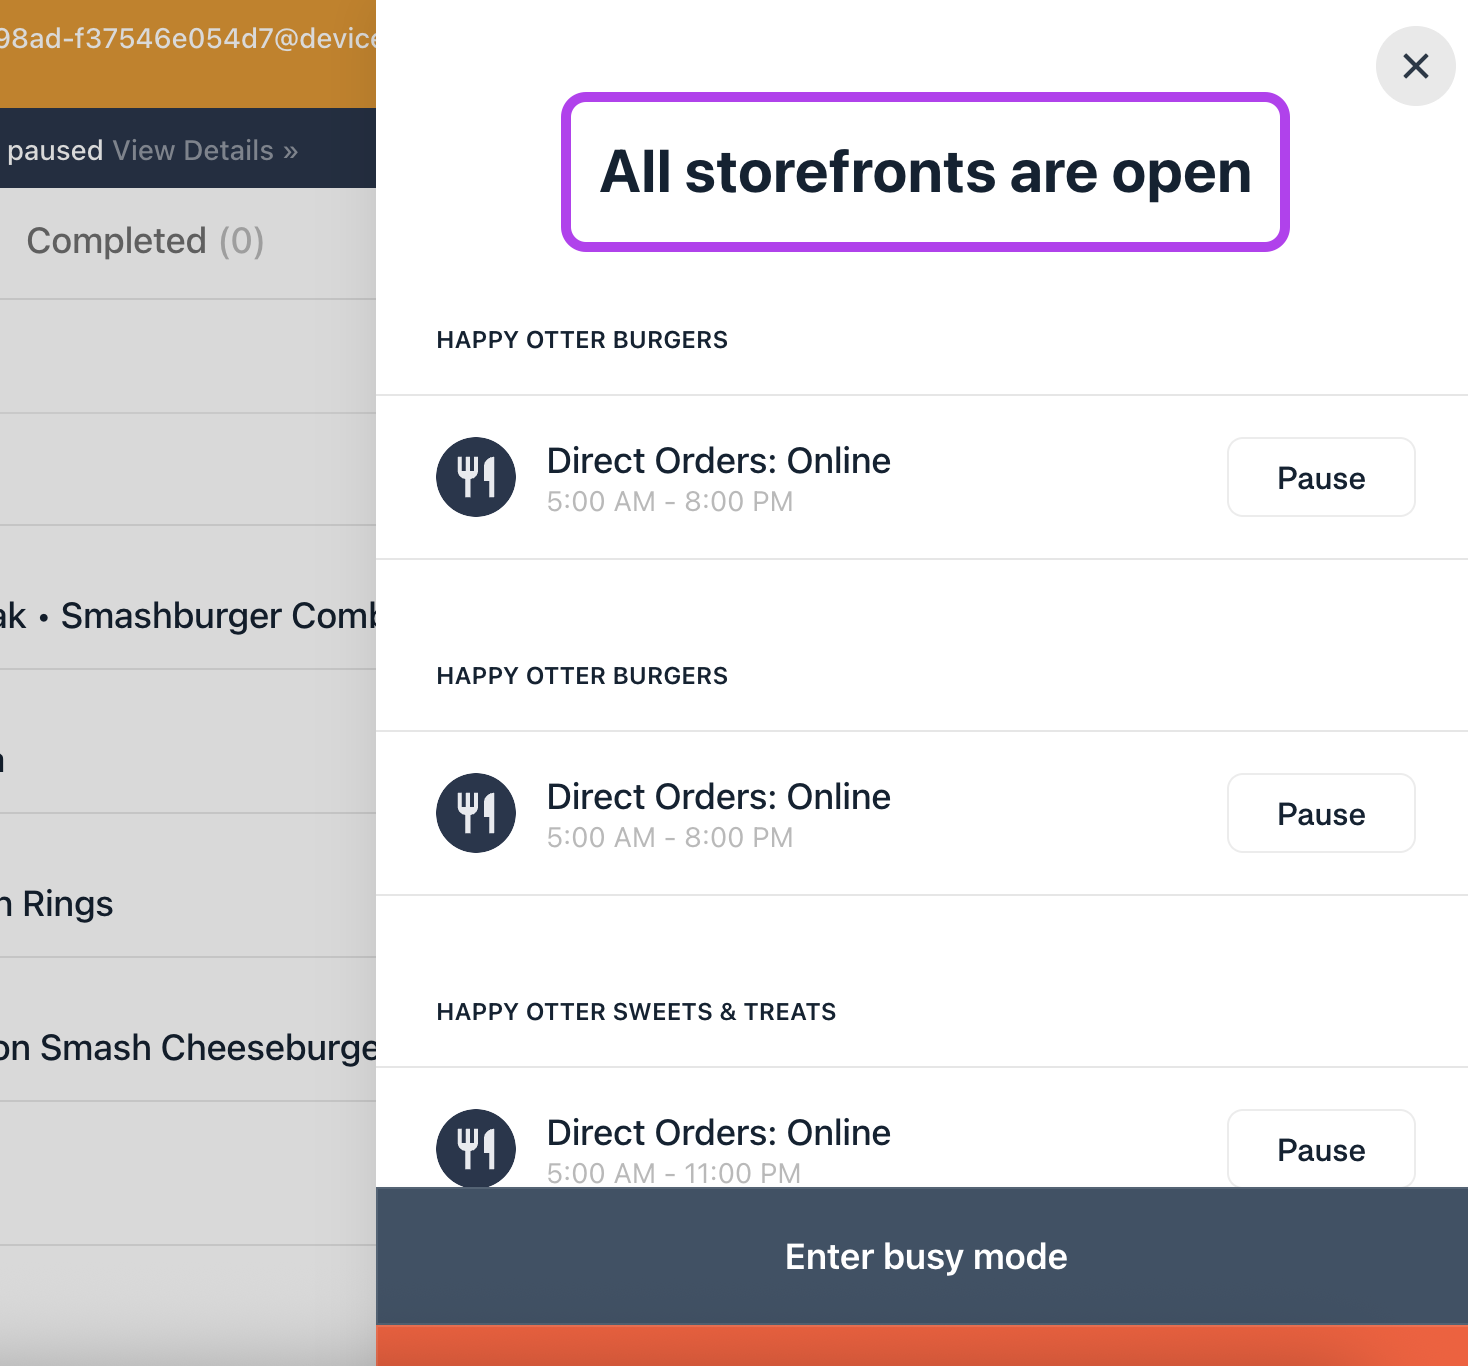Image resolution: width=1468 pixels, height=1366 pixels.
Task: Click the fork-and-knife icon of second Happy Otter Burgers
Action: tap(476, 813)
